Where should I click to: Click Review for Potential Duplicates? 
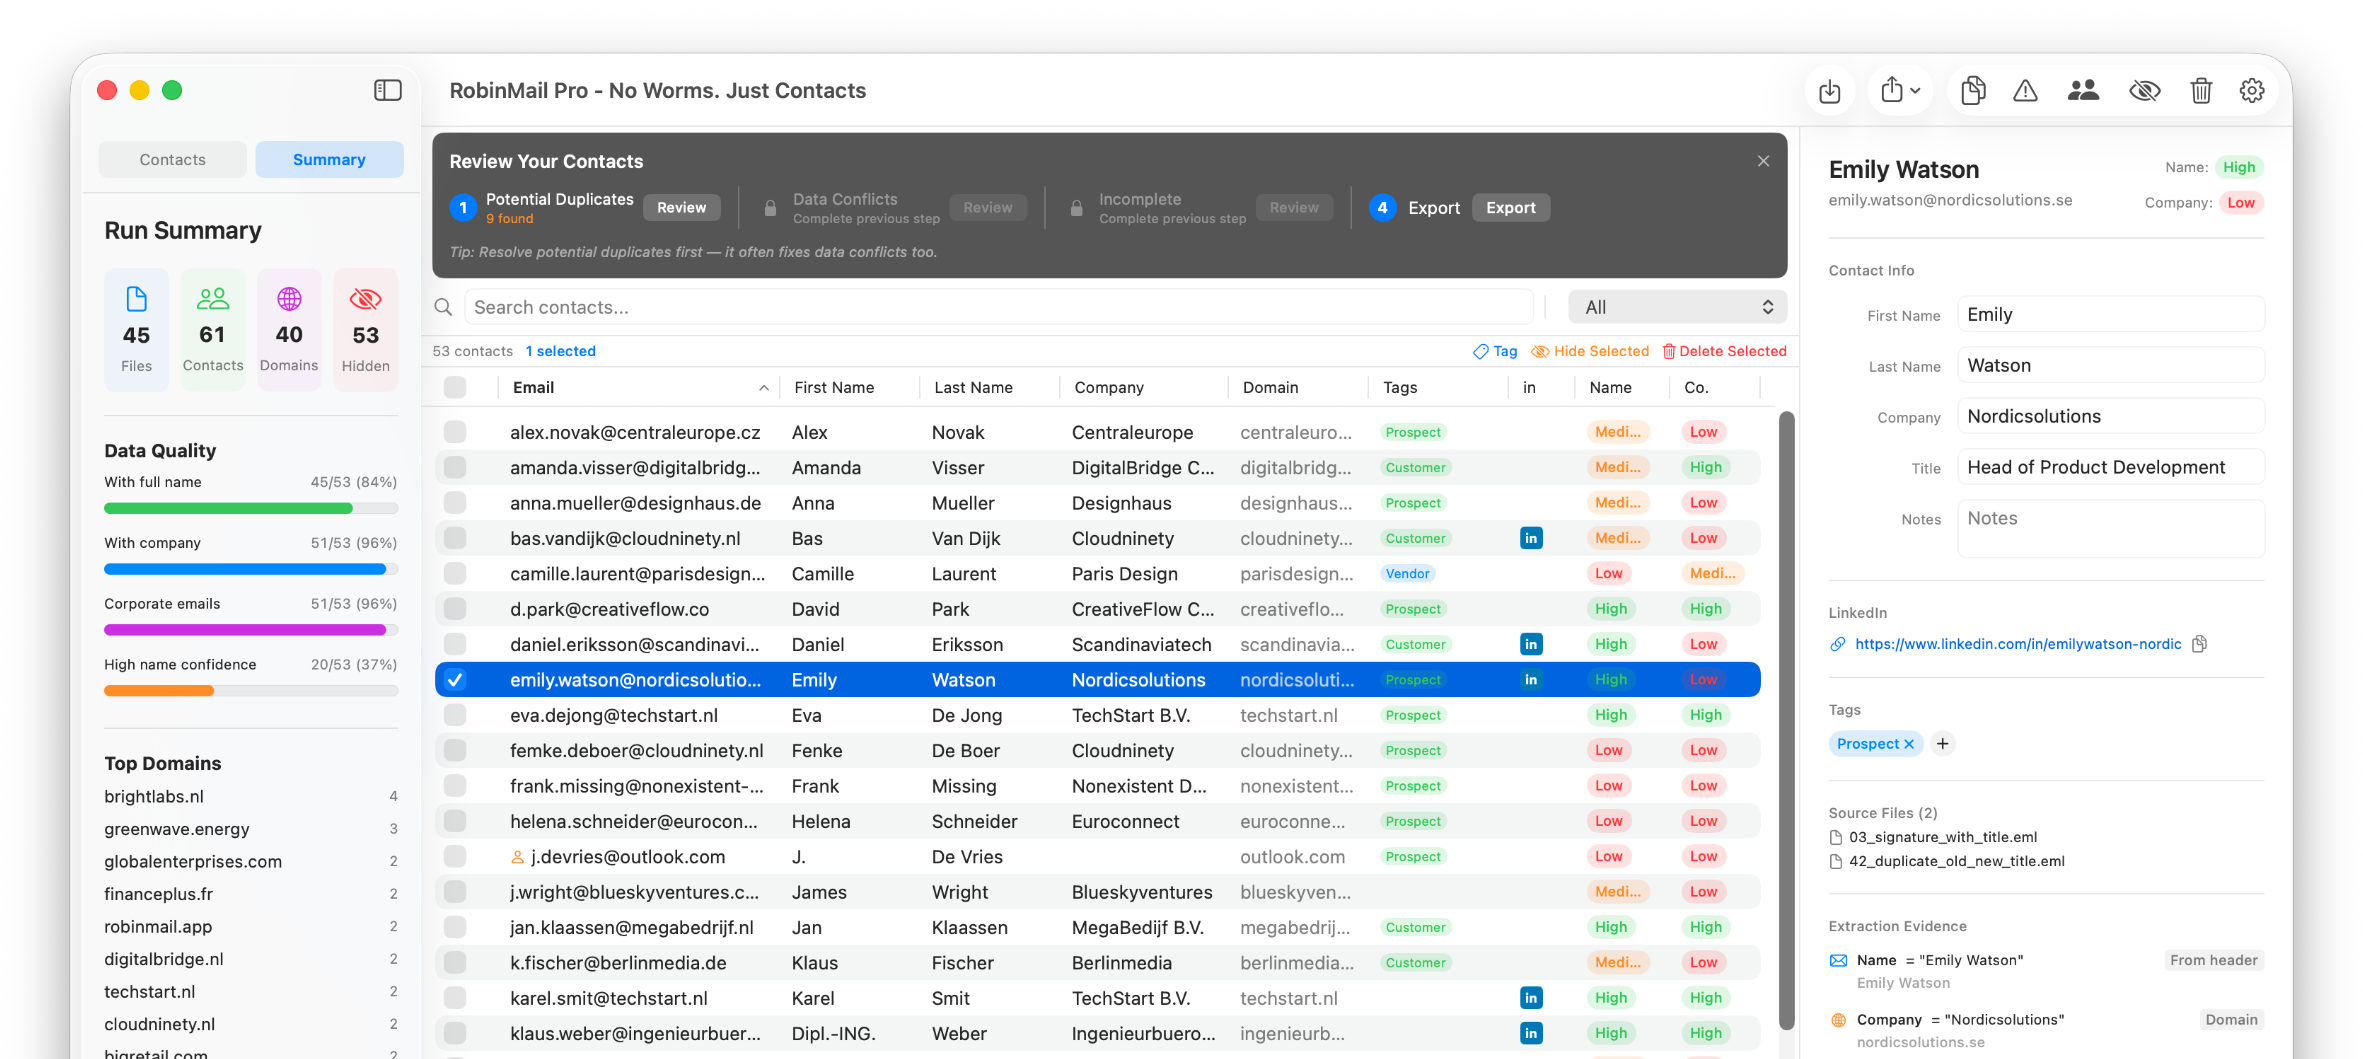pyautogui.click(x=681, y=208)
